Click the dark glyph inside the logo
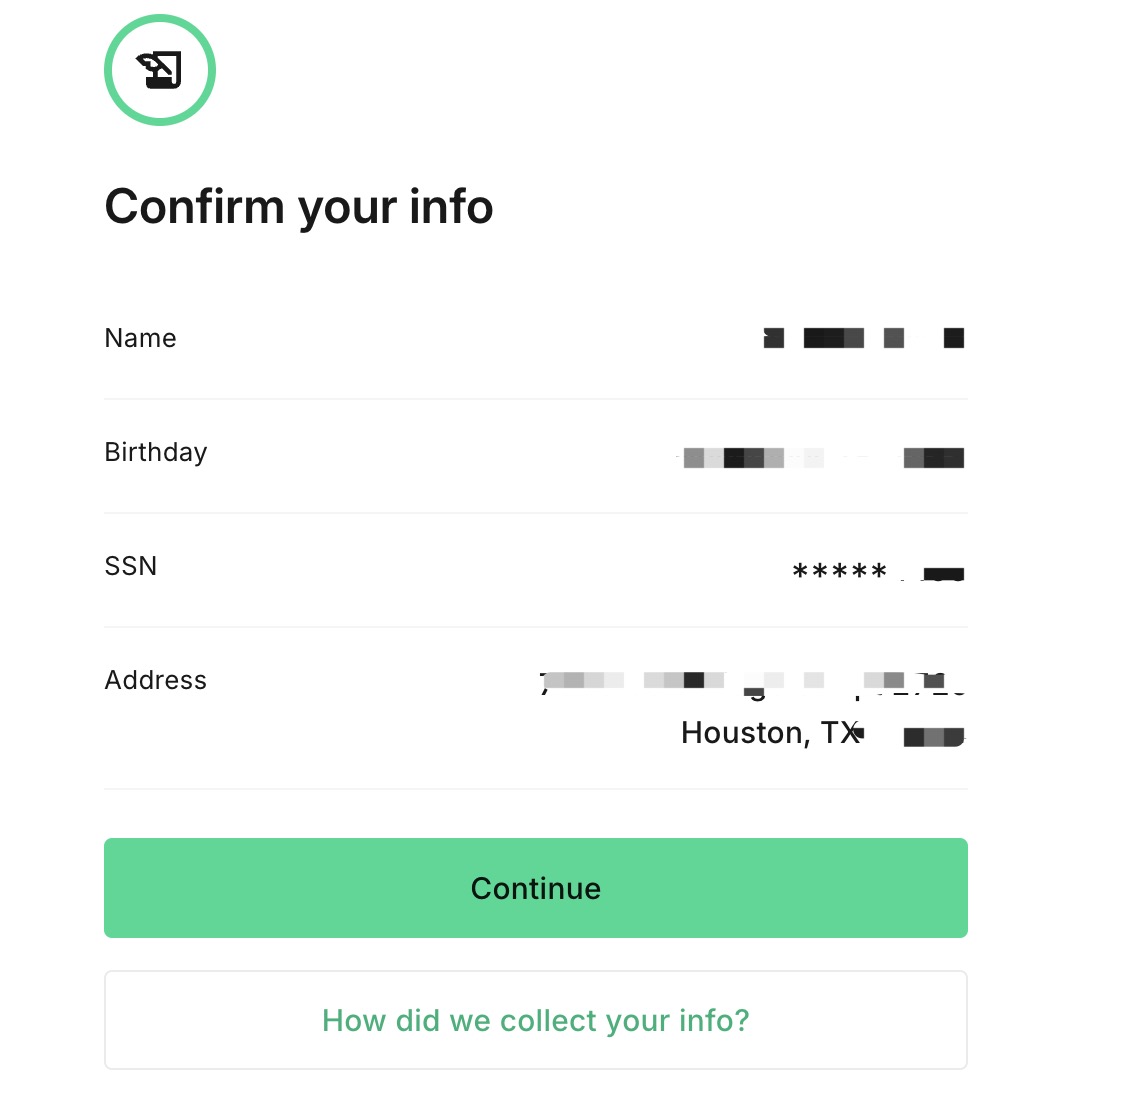 [x=160, y=70]
